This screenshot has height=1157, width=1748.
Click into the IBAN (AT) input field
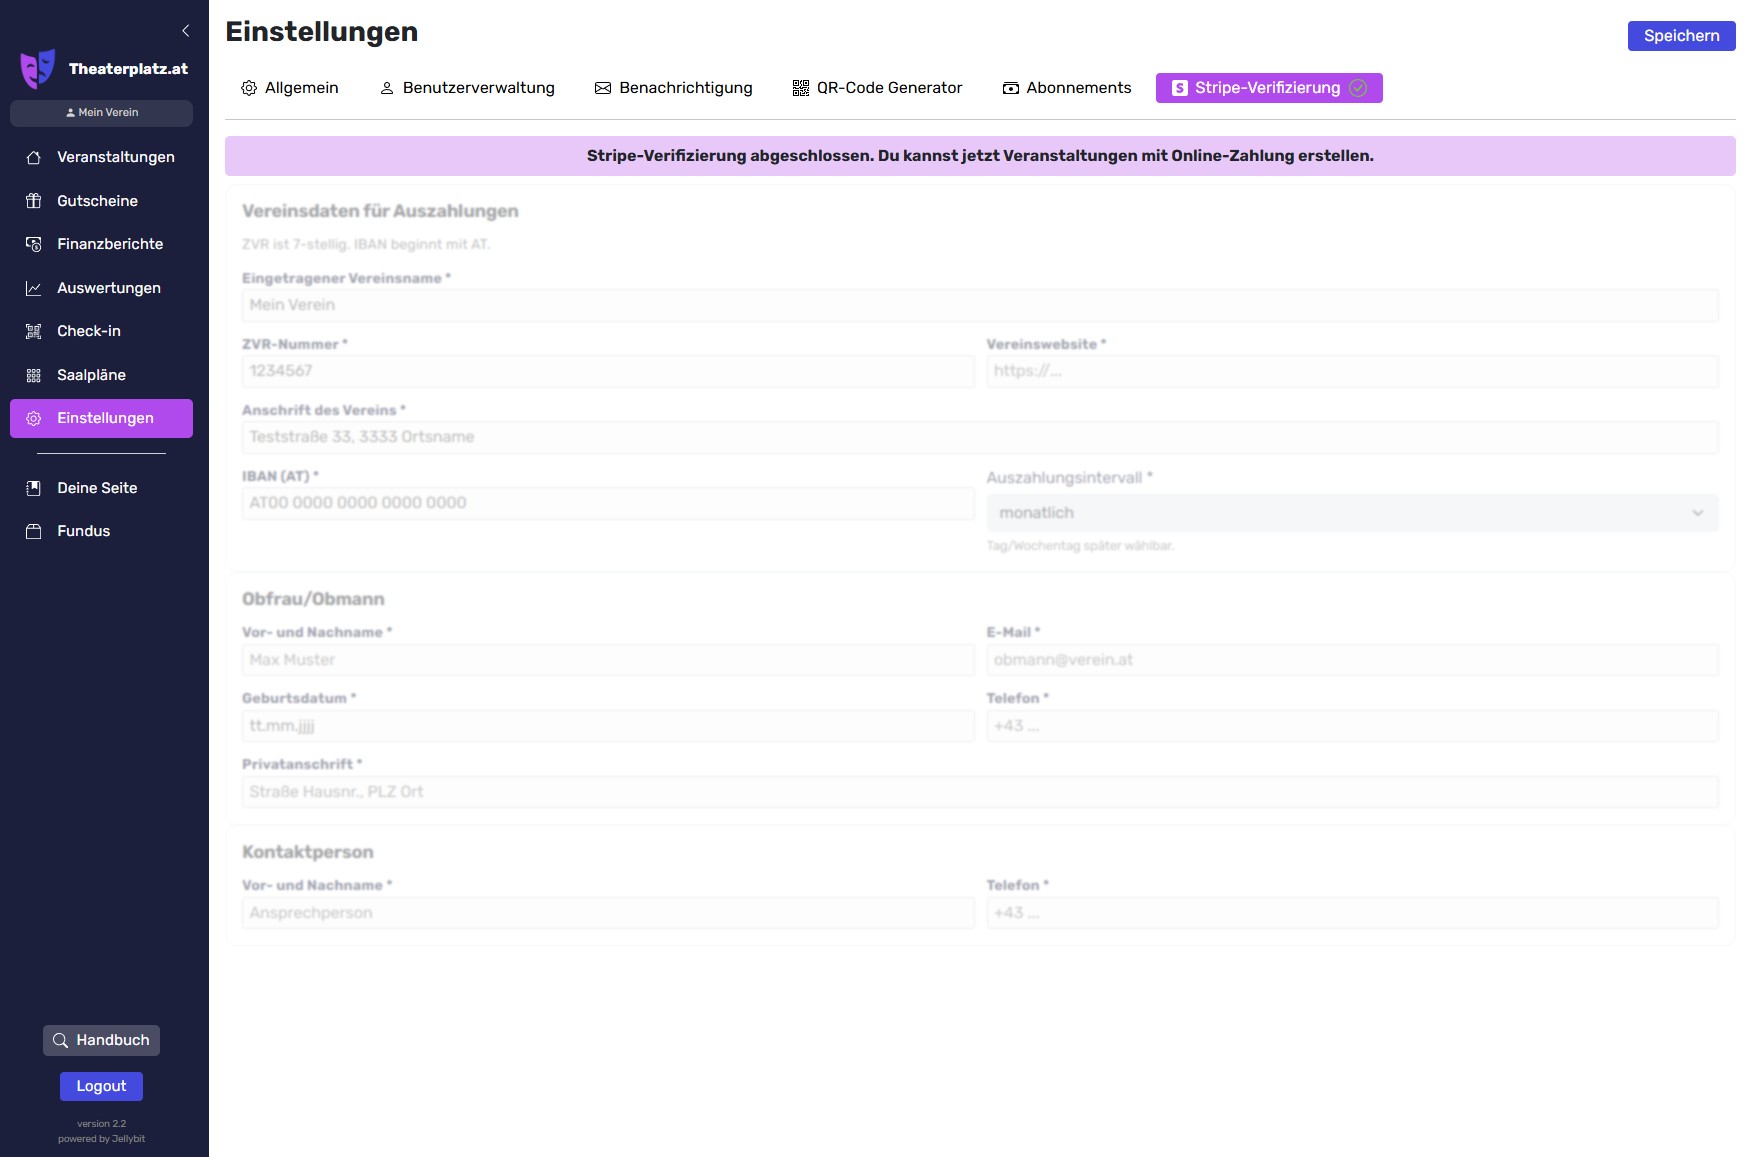pyautogui.click(x=607, y=503)
